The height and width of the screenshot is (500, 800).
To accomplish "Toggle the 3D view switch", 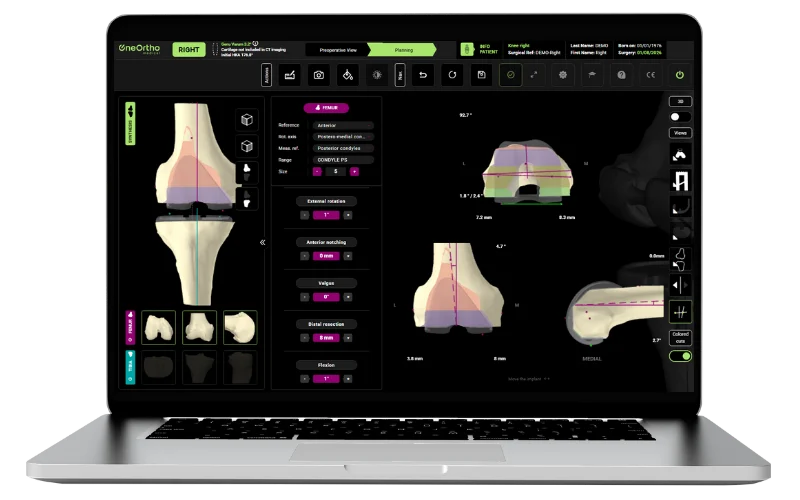I will 680,117.
